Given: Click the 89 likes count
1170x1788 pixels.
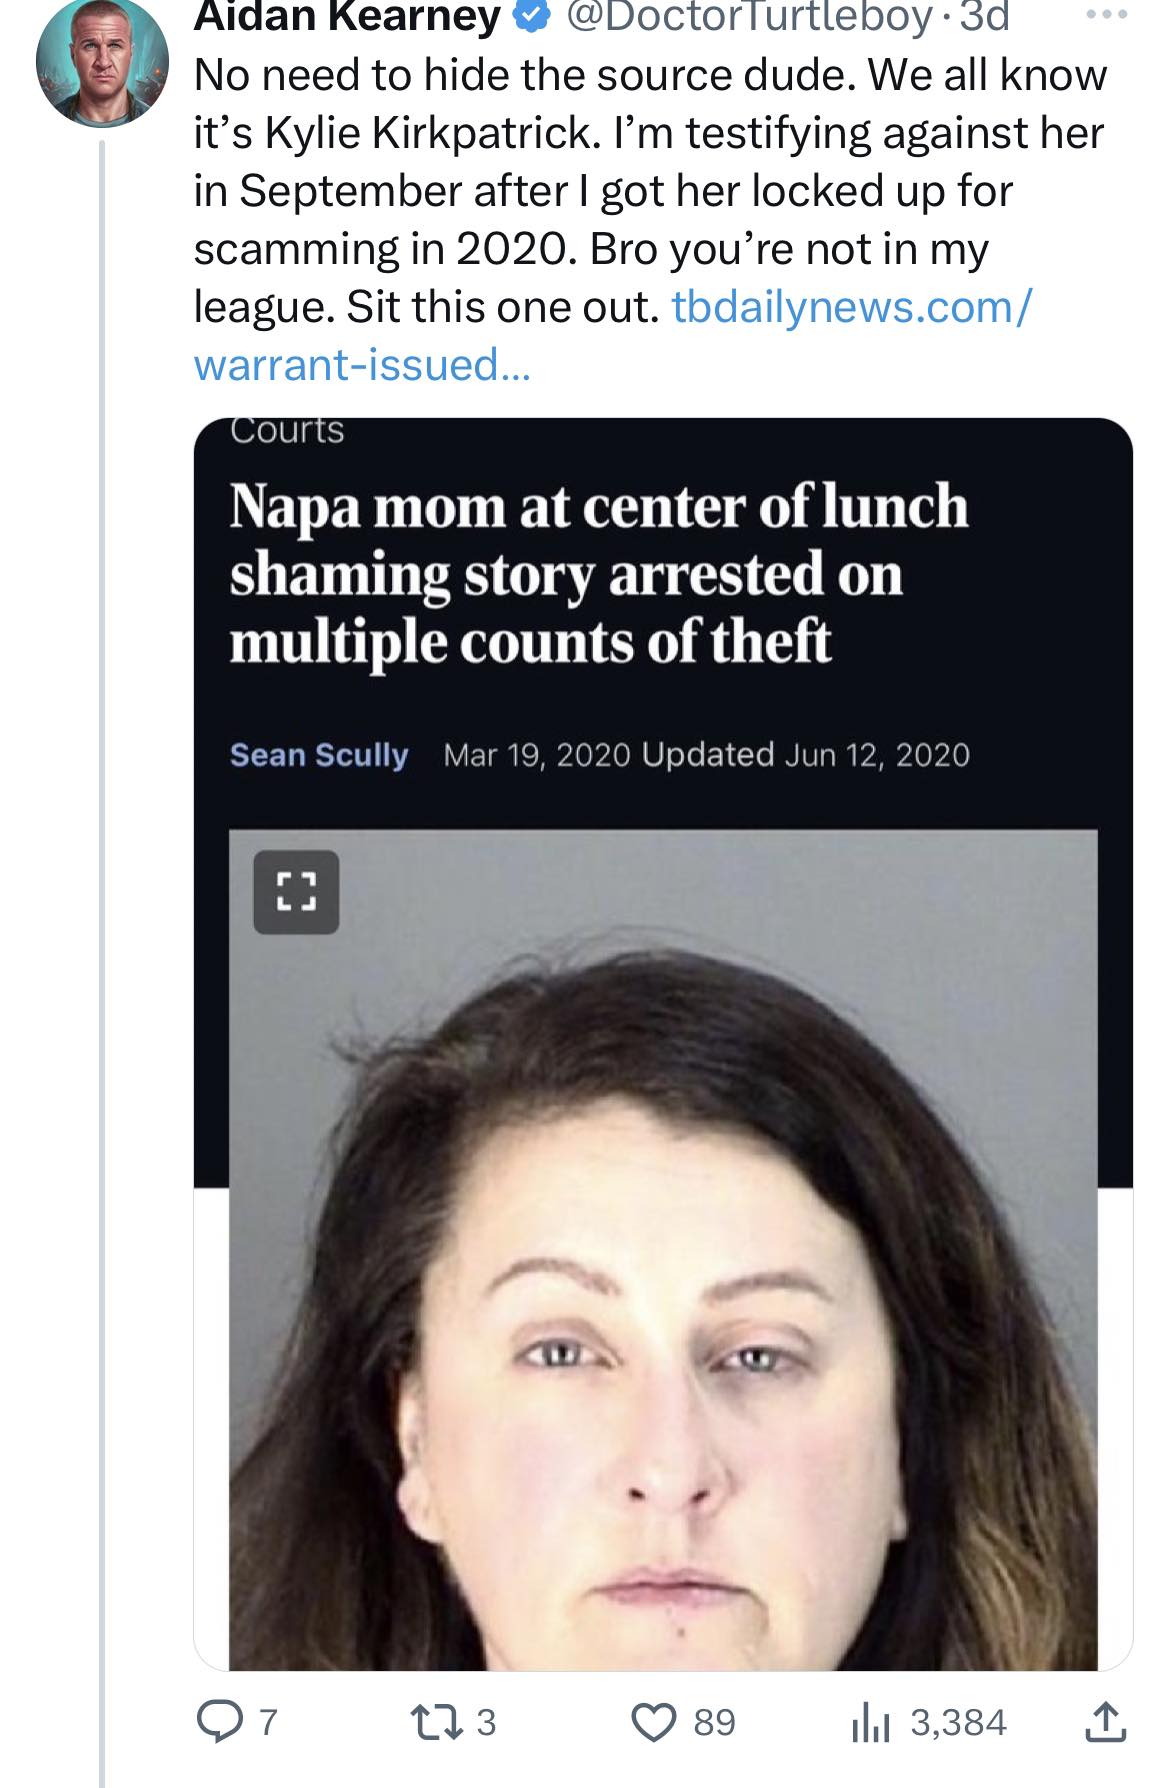Looking at the screenshot, I should click(x=715, y=1722).
